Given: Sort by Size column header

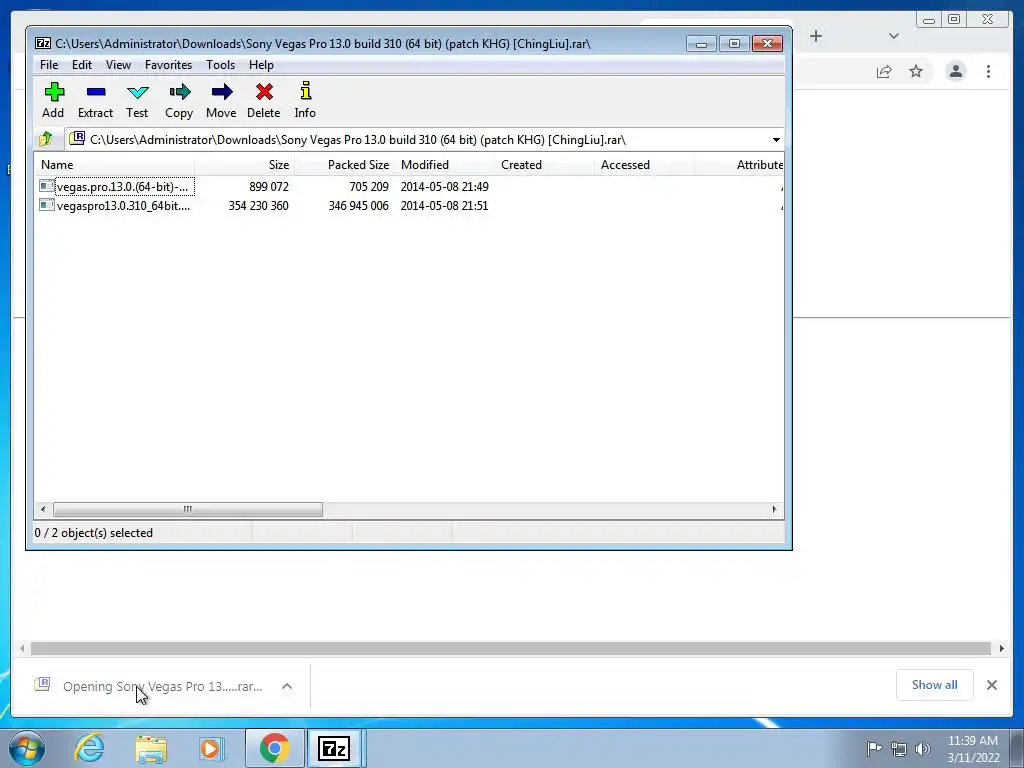Looking at the screenshot, I should tap(244, 165).
